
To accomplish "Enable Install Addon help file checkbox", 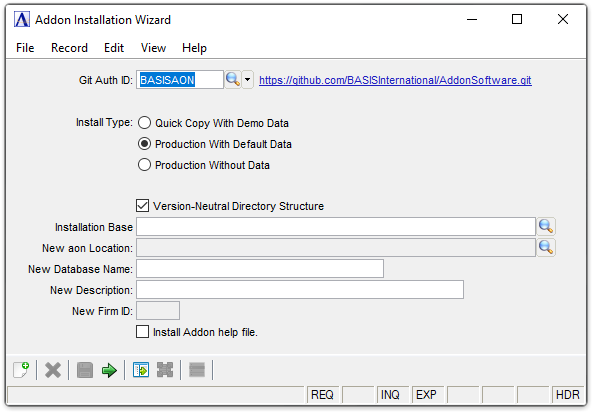I will [x=143, y=331].
